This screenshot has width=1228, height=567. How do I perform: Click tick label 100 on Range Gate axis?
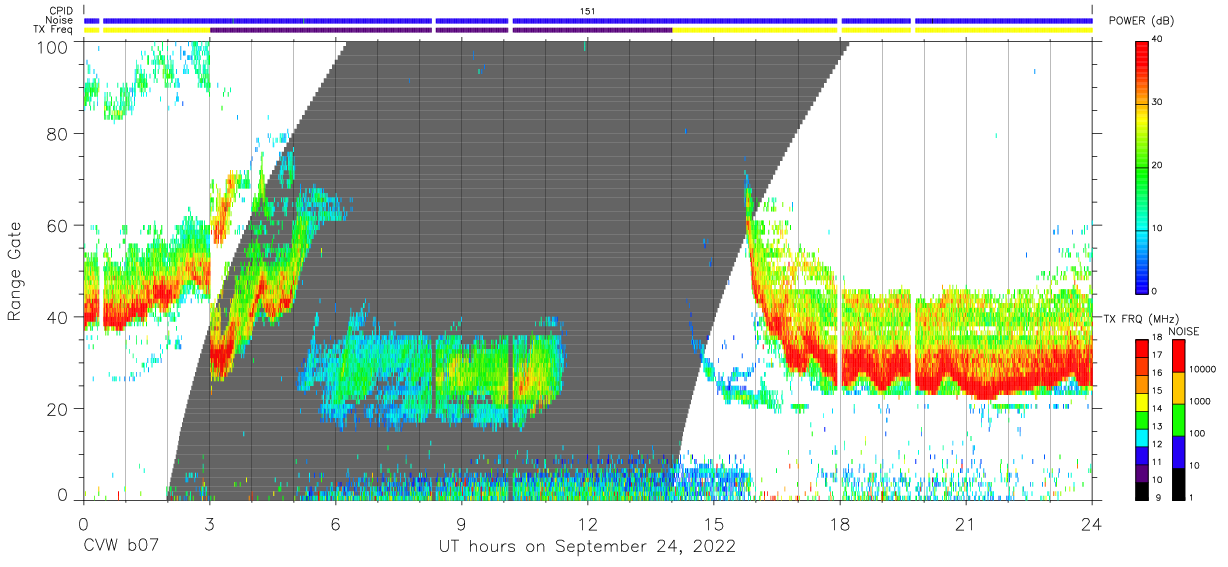[53, 46]
